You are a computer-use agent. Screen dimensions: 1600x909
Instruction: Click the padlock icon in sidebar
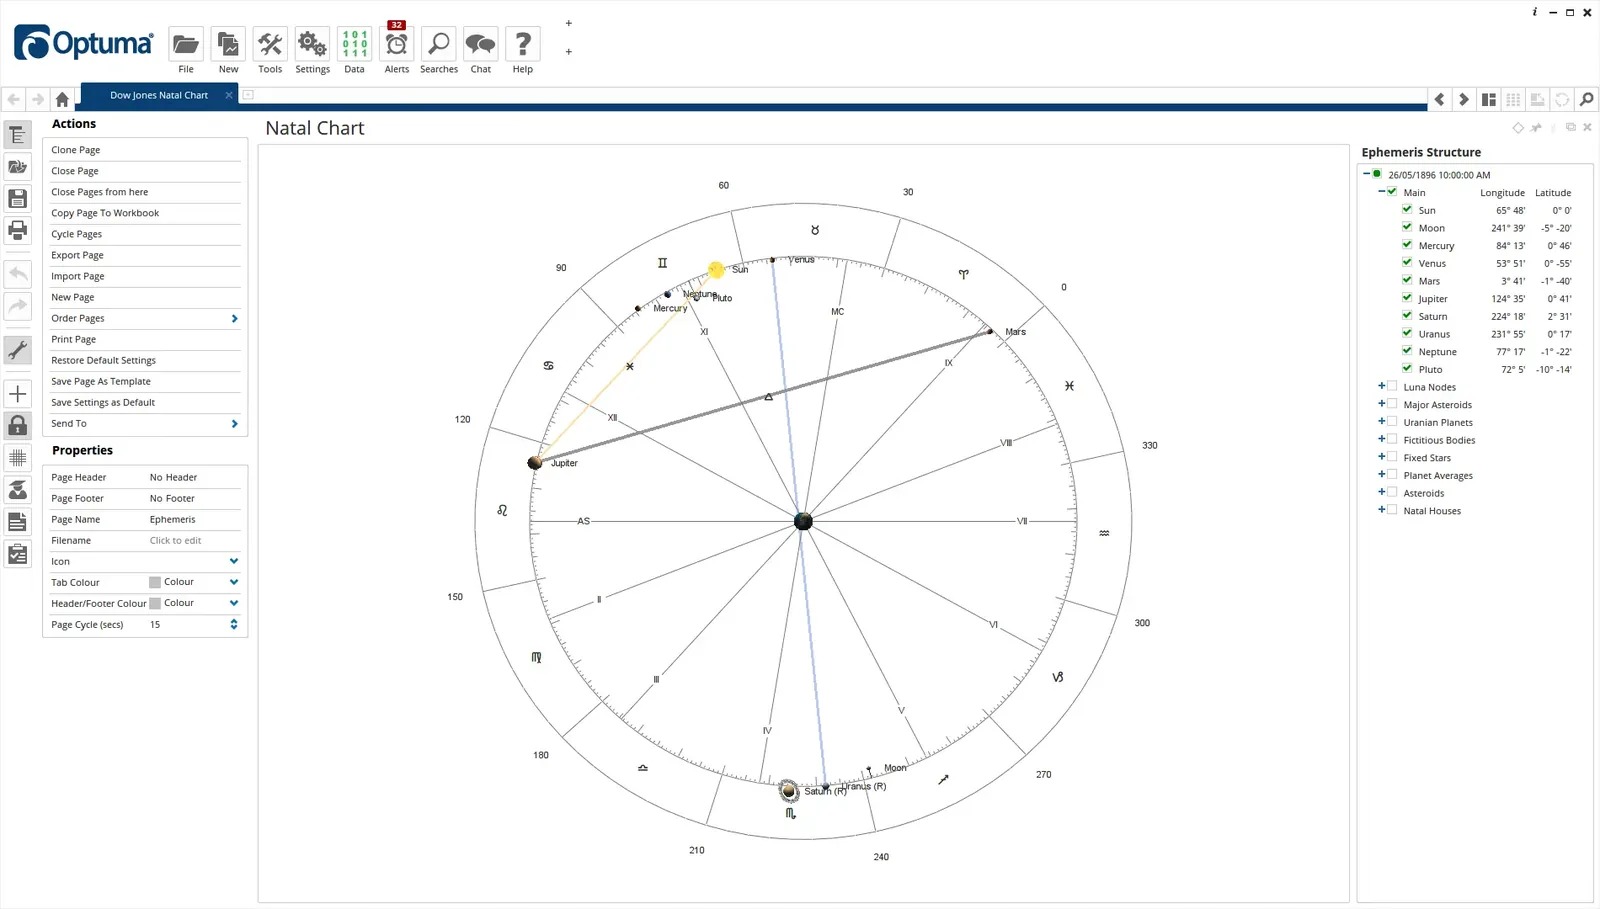[18, 426]
